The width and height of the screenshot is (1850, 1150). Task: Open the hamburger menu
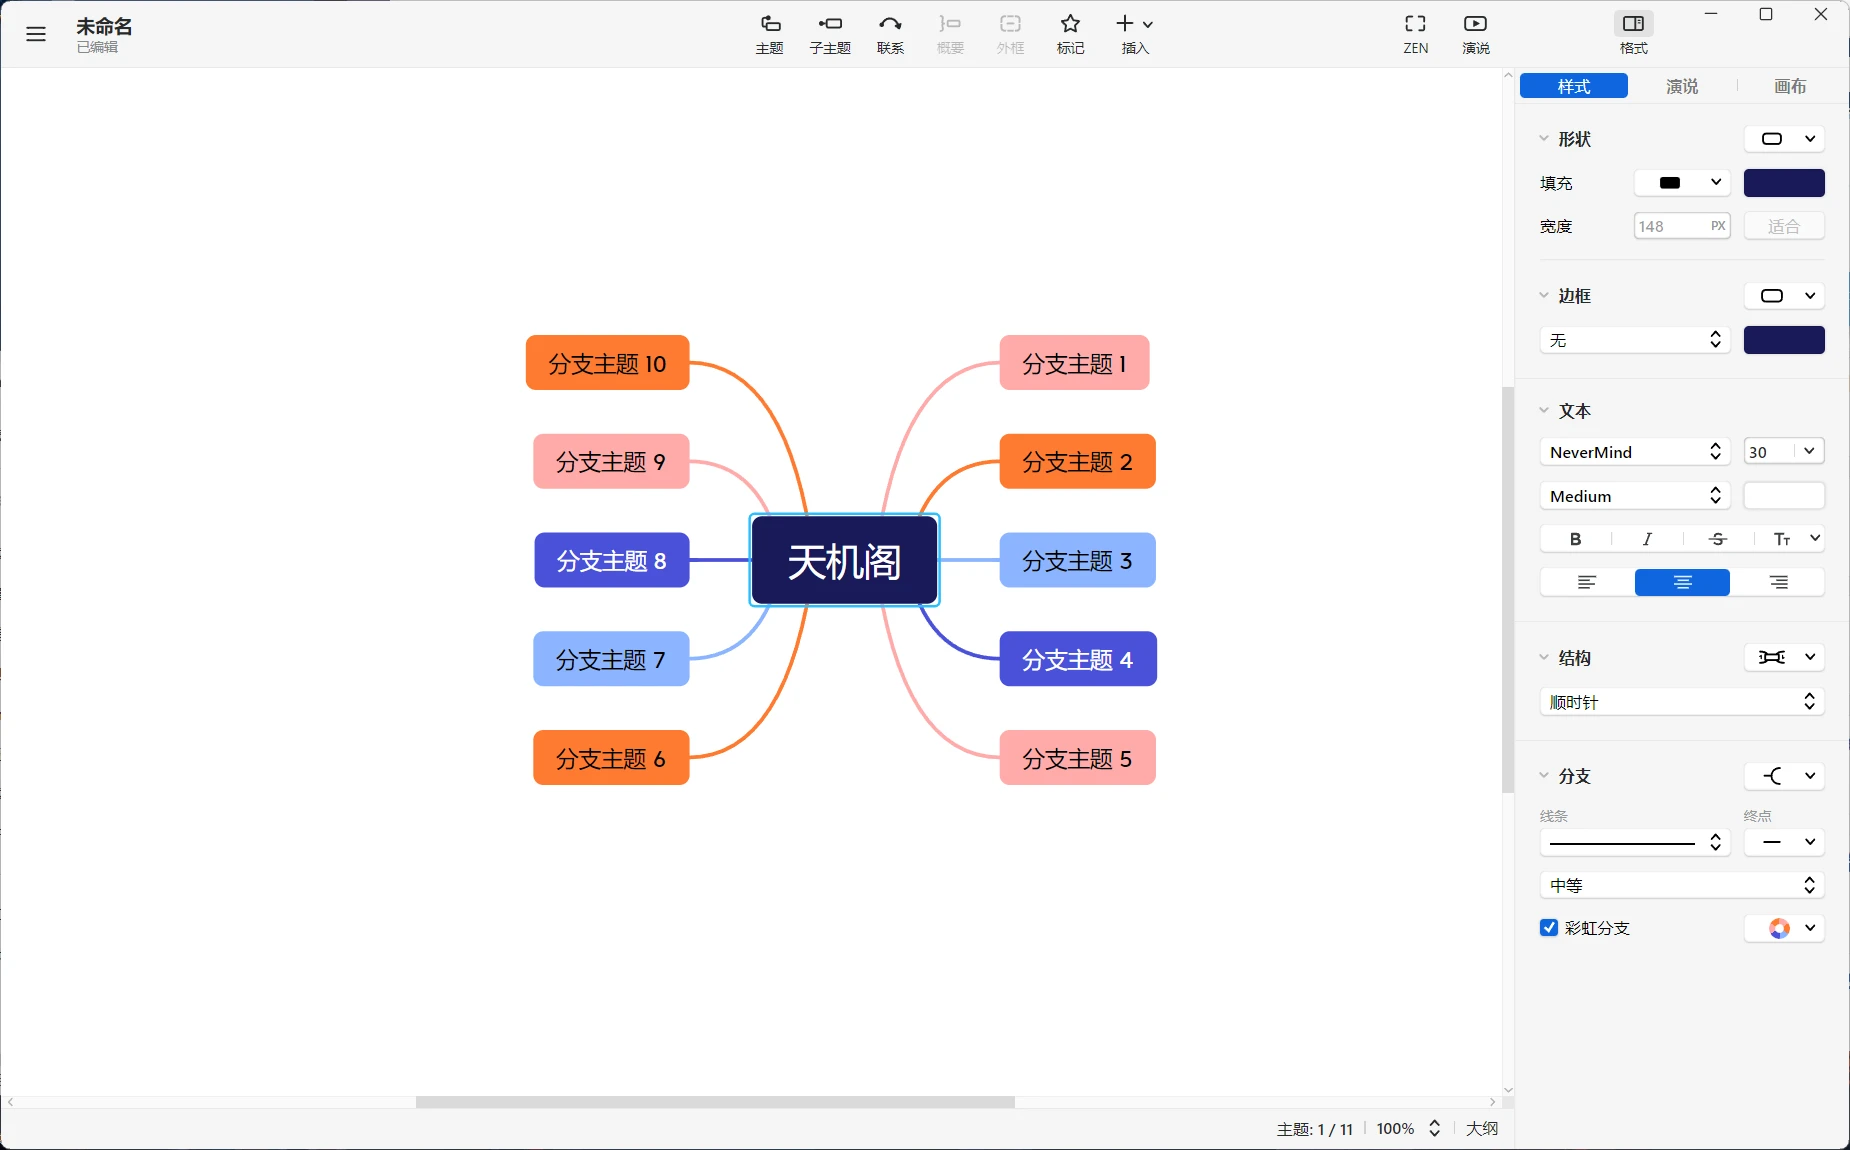[x=36, y=34]
